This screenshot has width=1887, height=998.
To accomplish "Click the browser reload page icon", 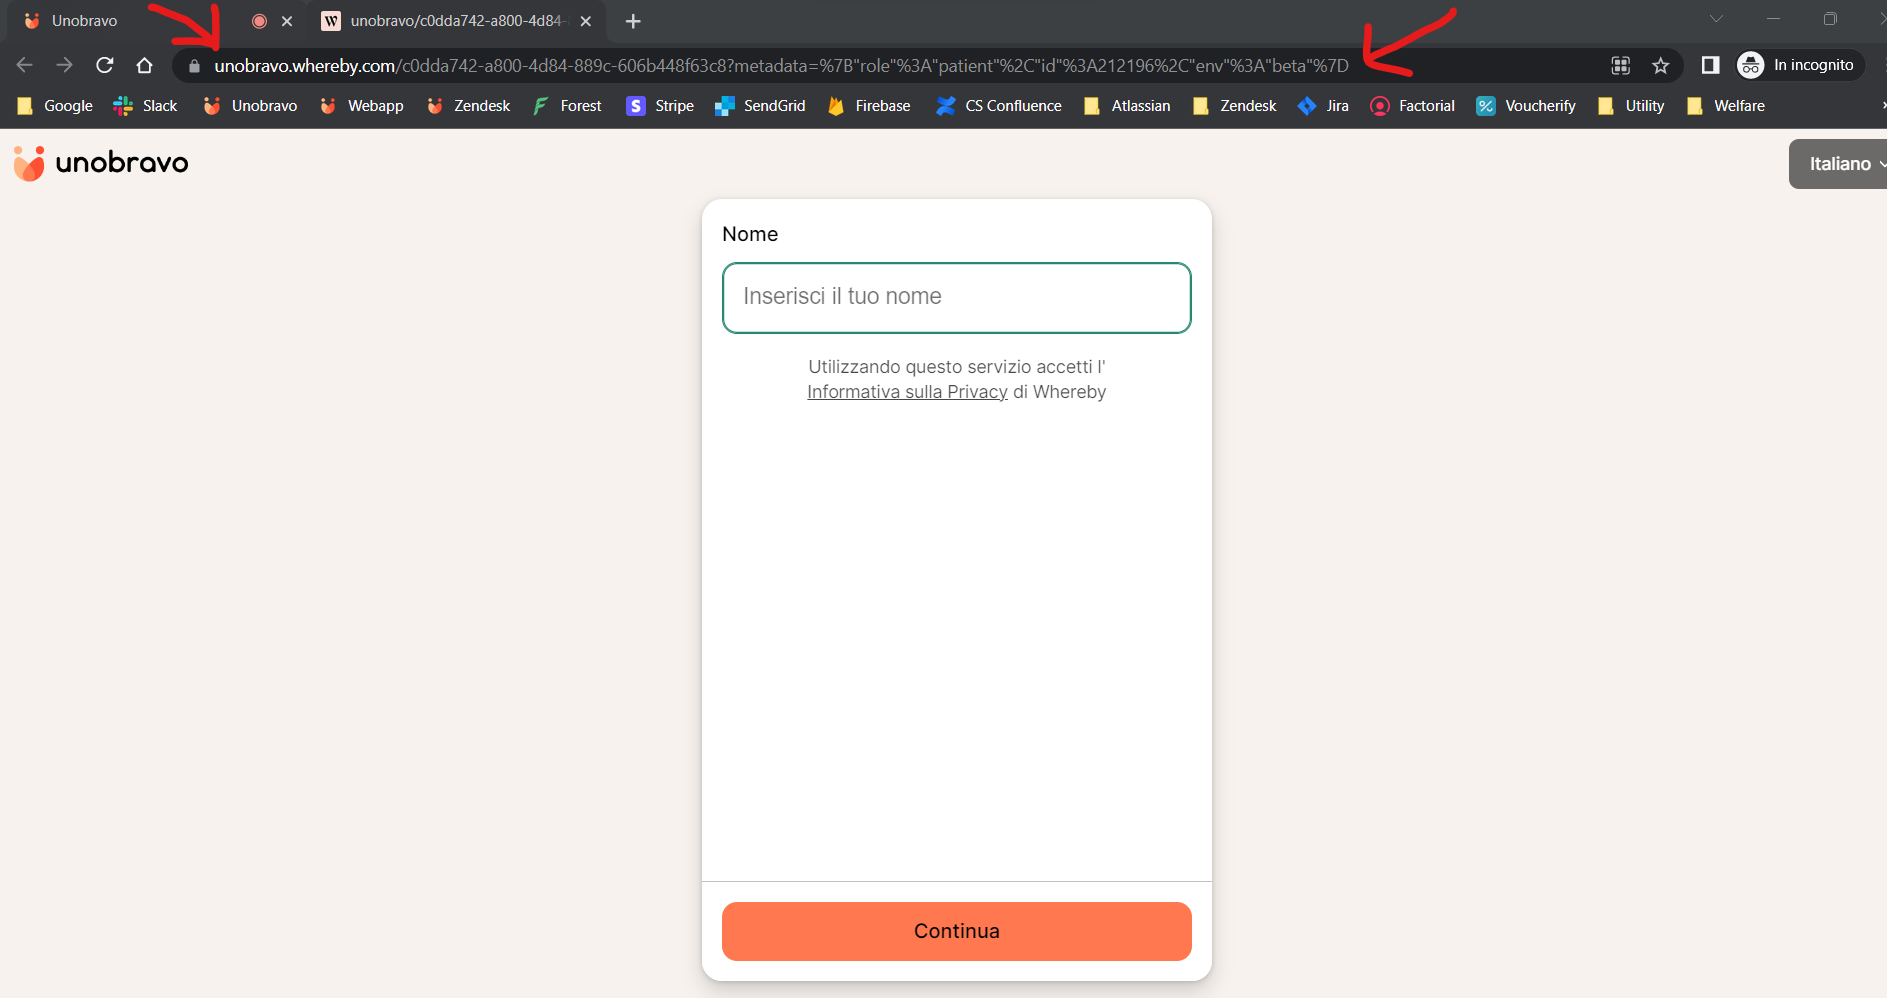I will tap(105, 65).
